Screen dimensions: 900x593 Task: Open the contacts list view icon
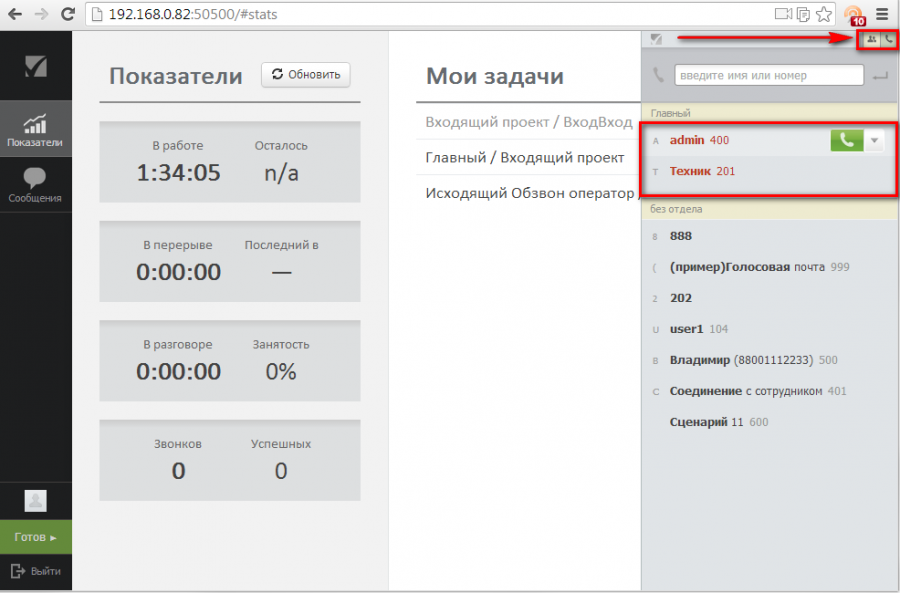(871, 39)
